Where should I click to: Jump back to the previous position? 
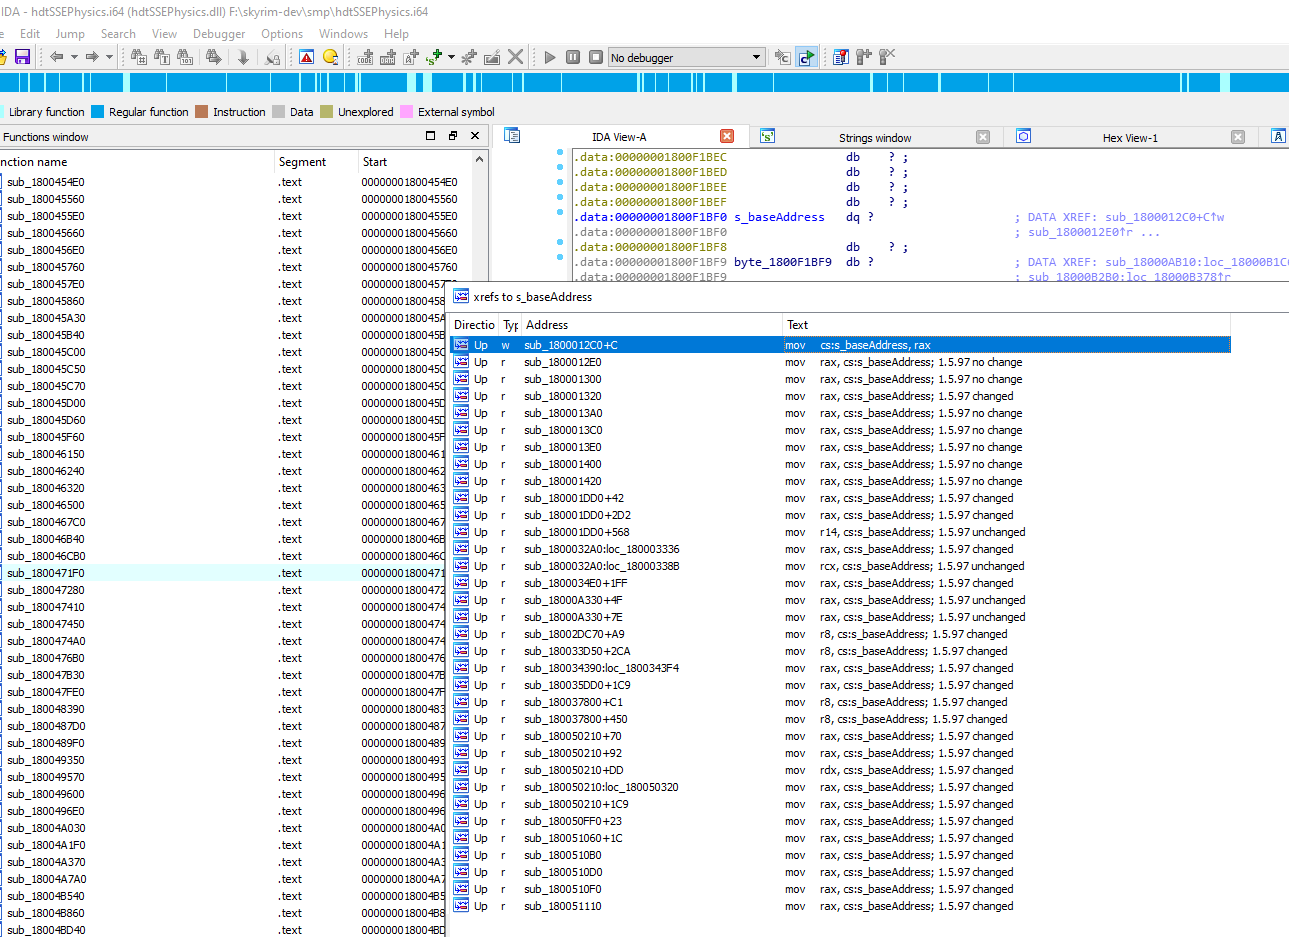(56, 57)
